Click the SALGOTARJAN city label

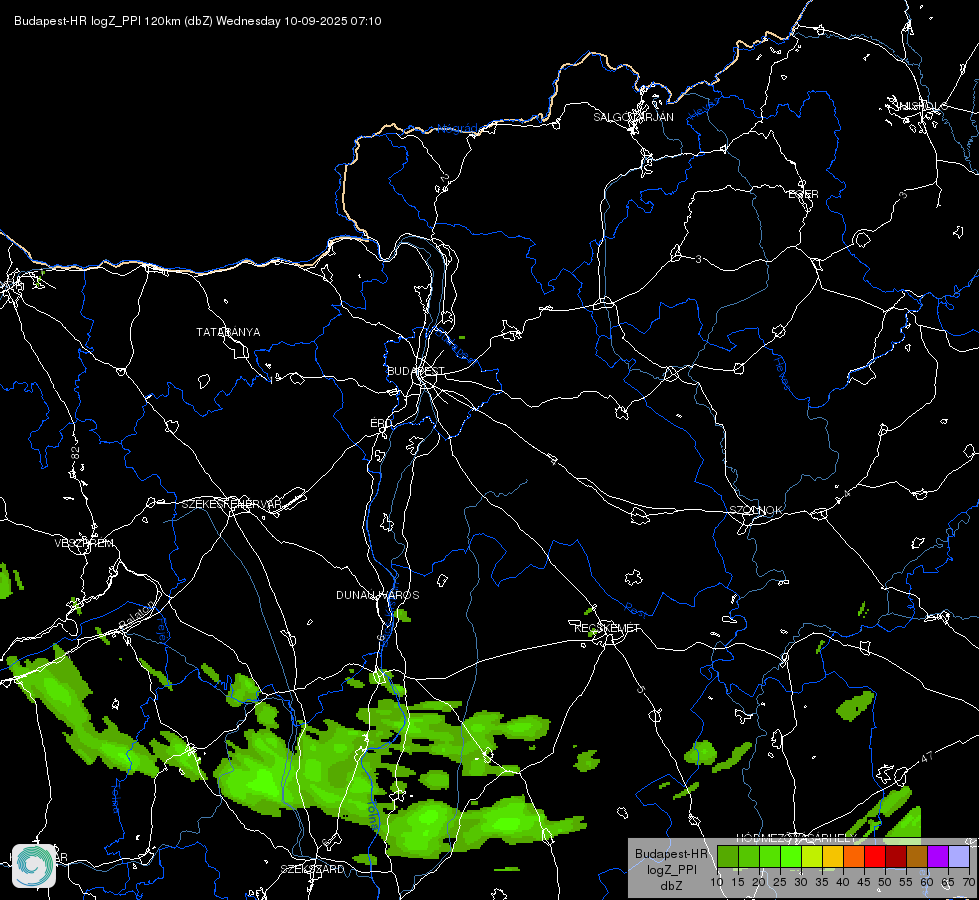point(633,117)
